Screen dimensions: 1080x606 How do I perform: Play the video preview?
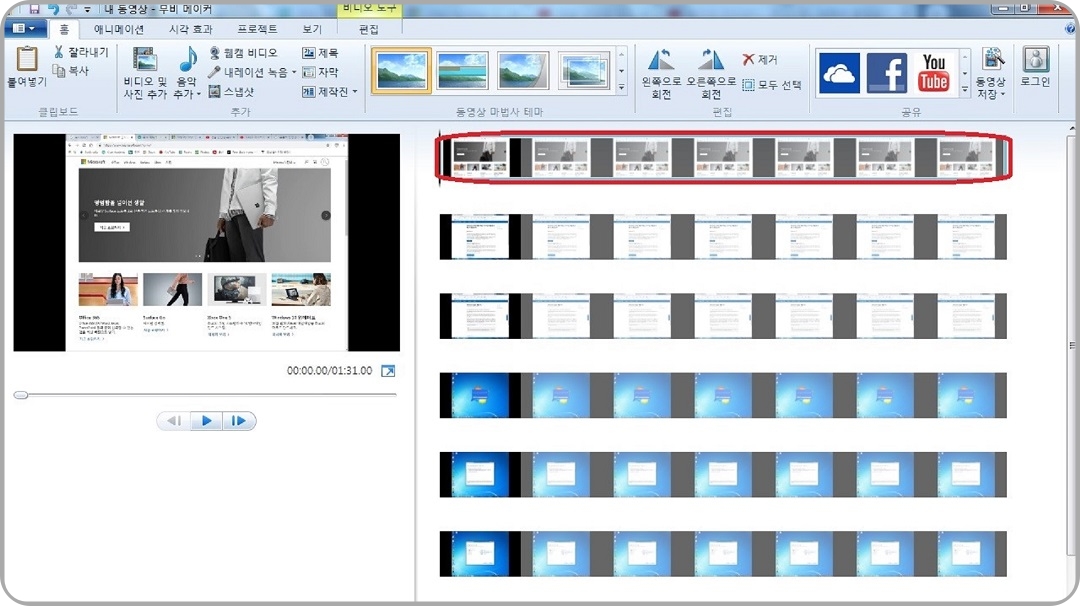point(207,421)
